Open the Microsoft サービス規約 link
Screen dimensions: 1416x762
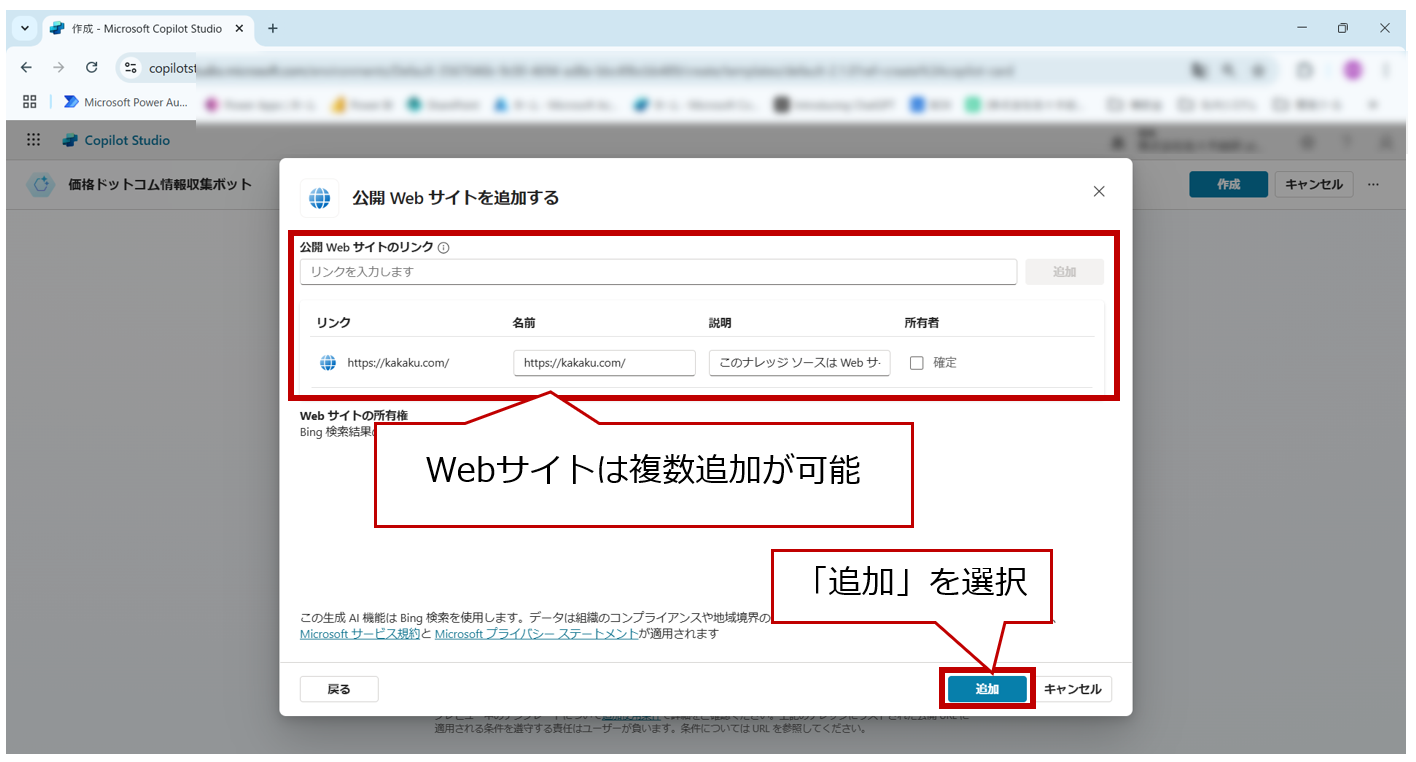(x=360, y=634)
